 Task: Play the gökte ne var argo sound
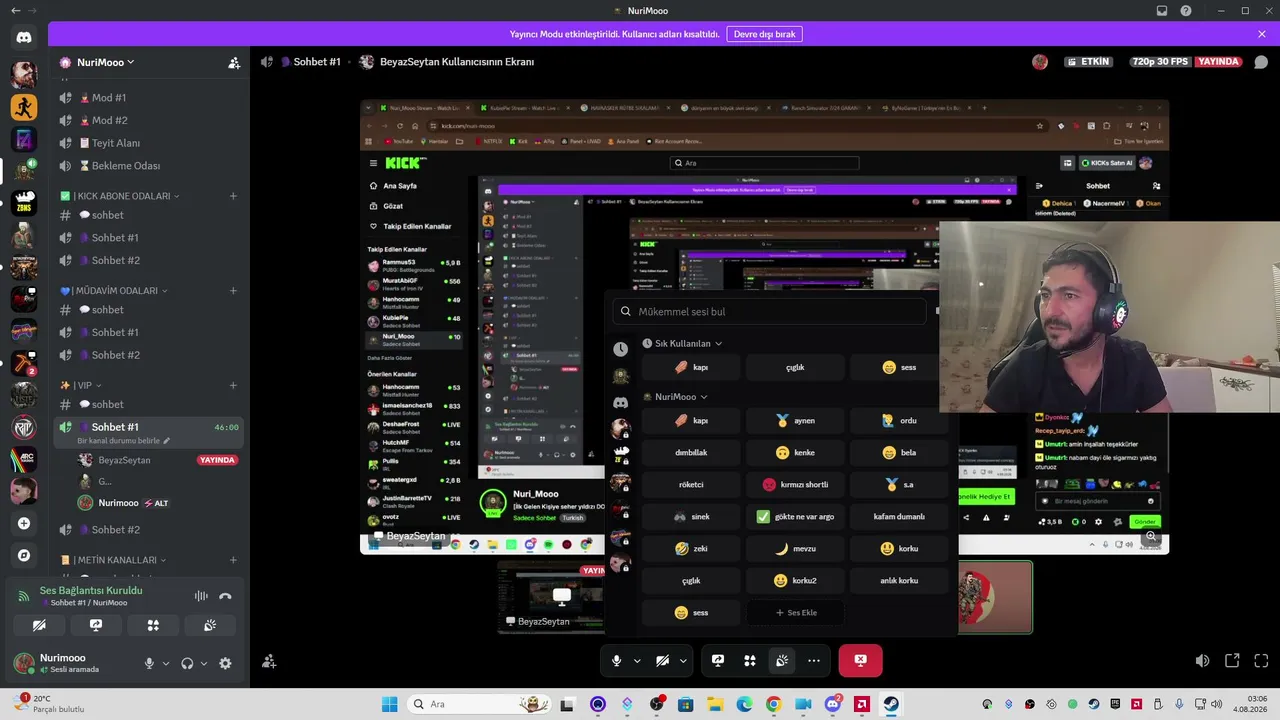coord(795,517)
